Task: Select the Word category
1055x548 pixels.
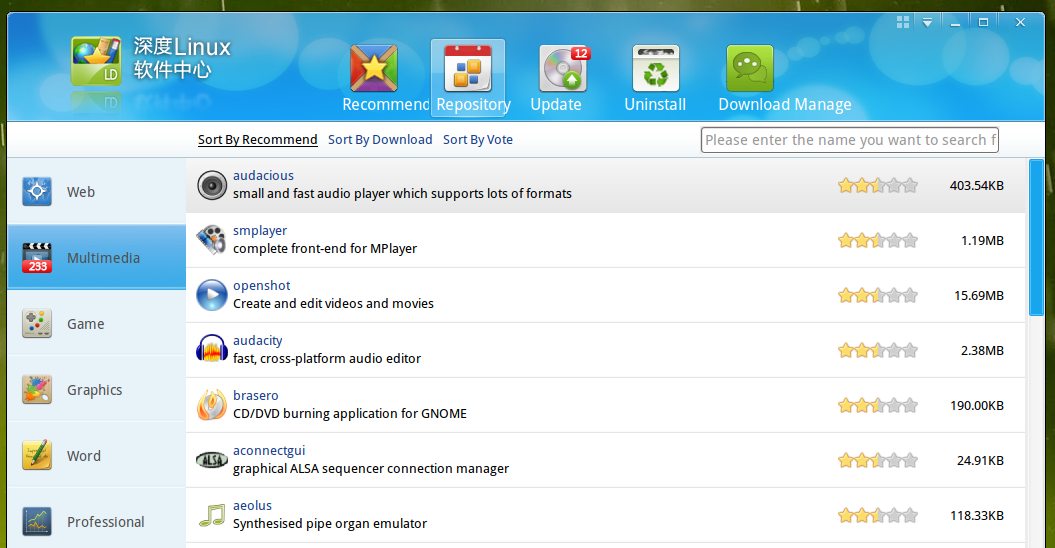Action: click(x=96, y=455)
